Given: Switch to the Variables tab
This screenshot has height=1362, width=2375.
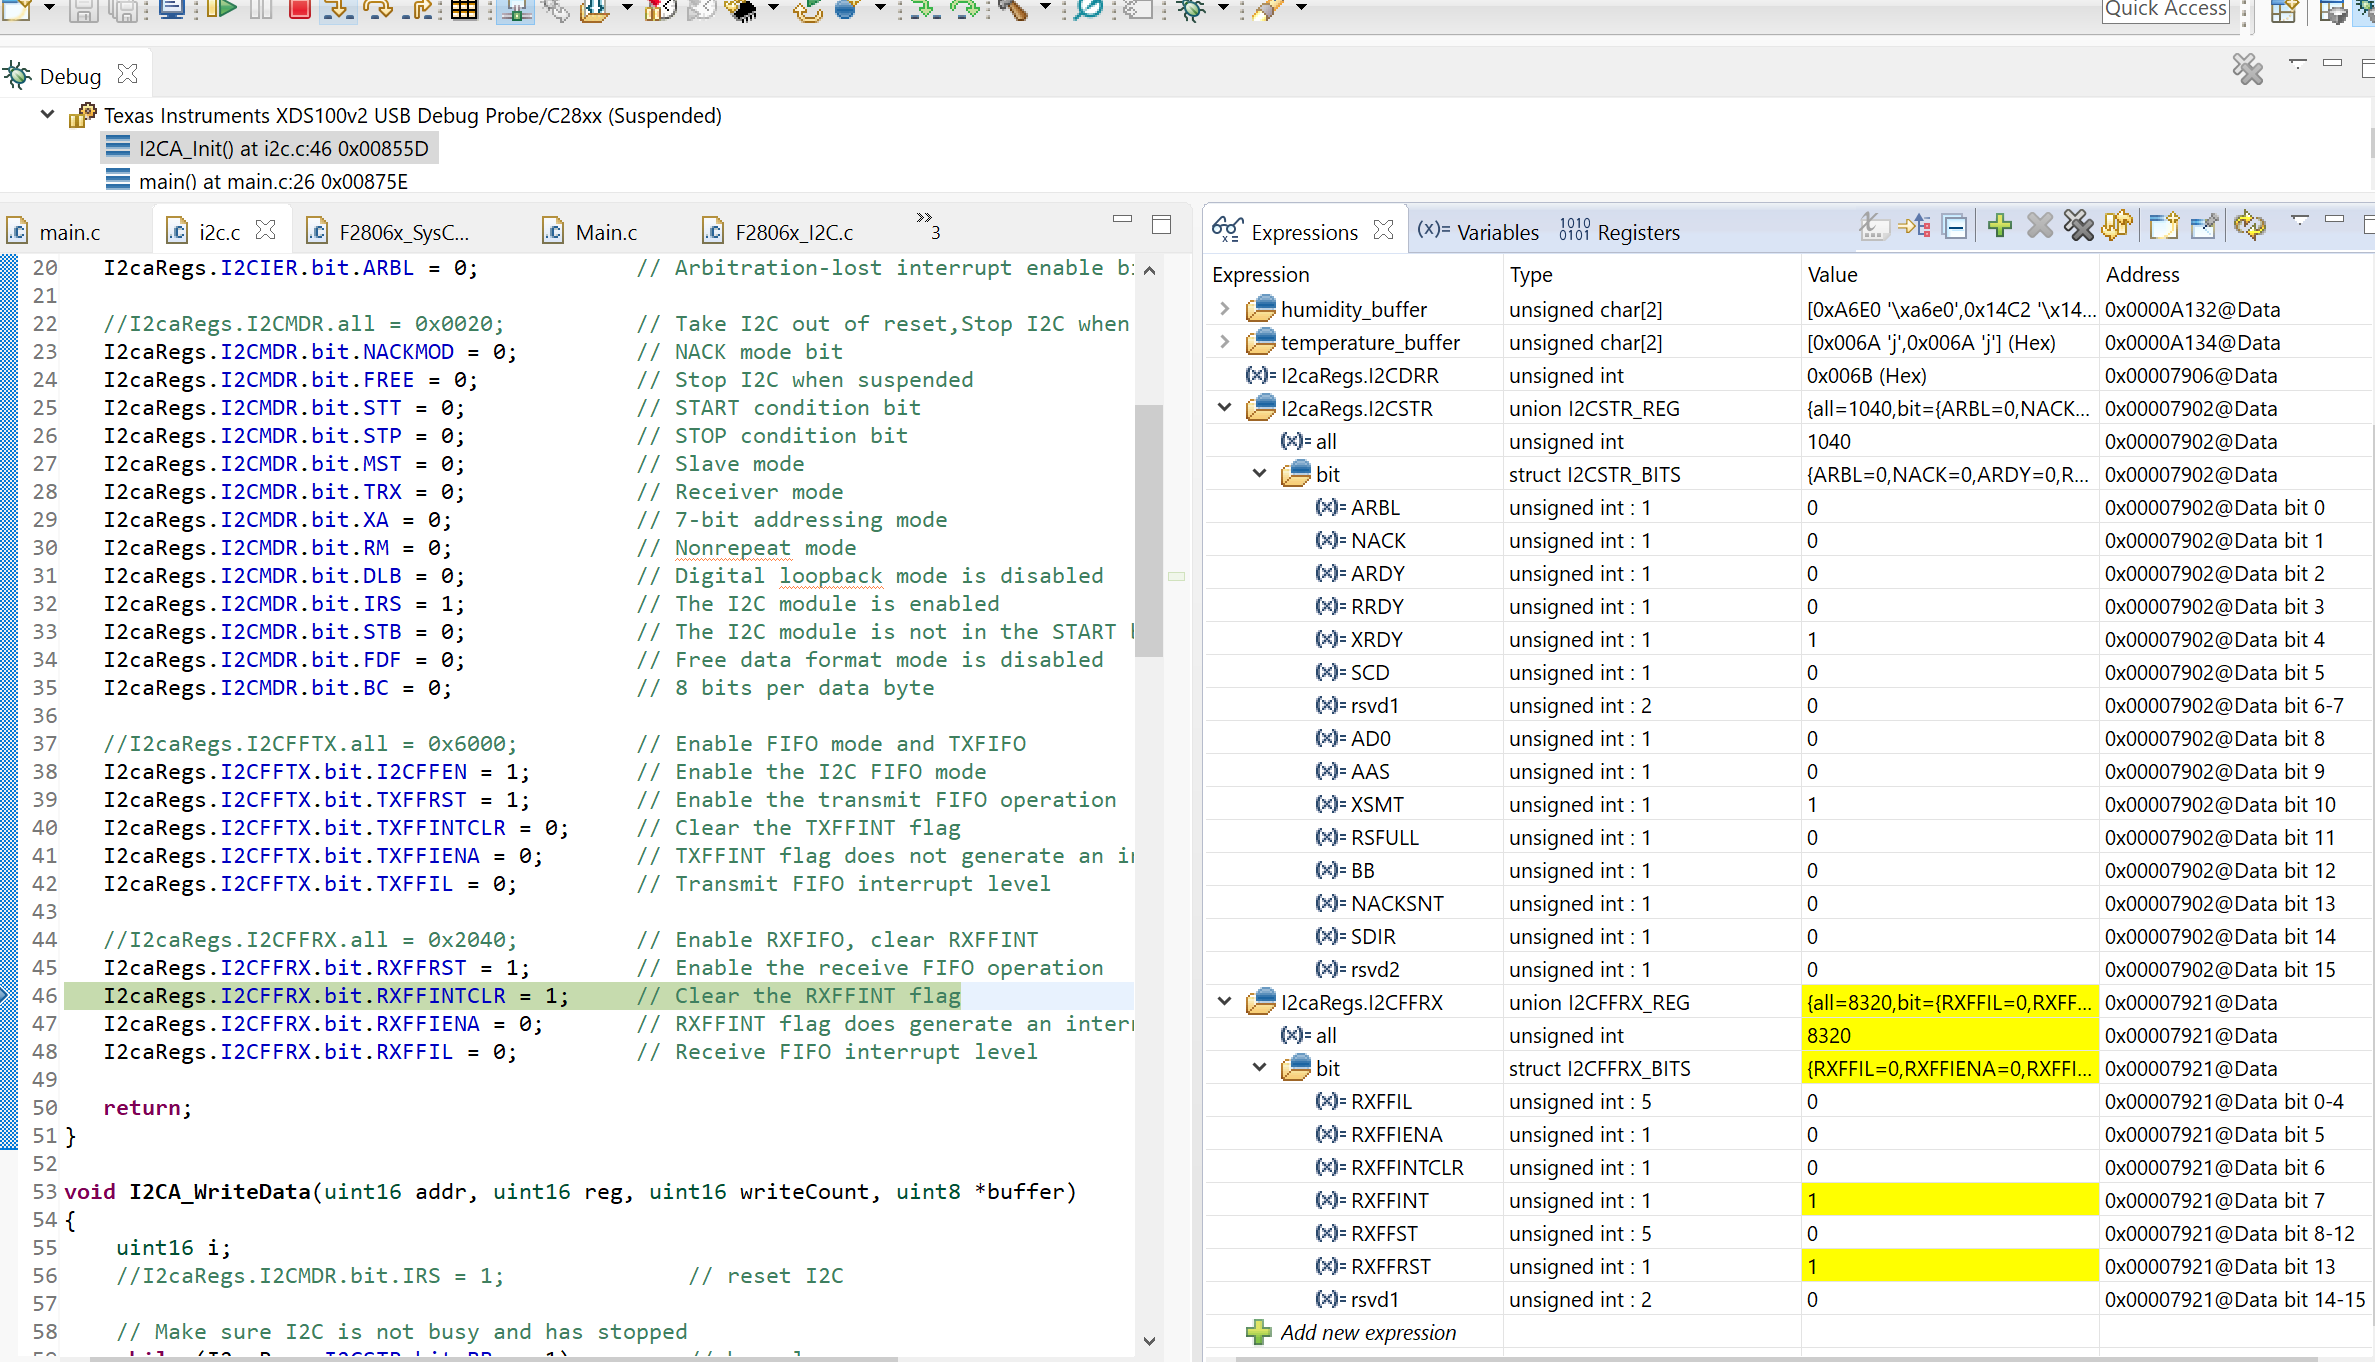Looking at the screenshot, I should 1478,232.
